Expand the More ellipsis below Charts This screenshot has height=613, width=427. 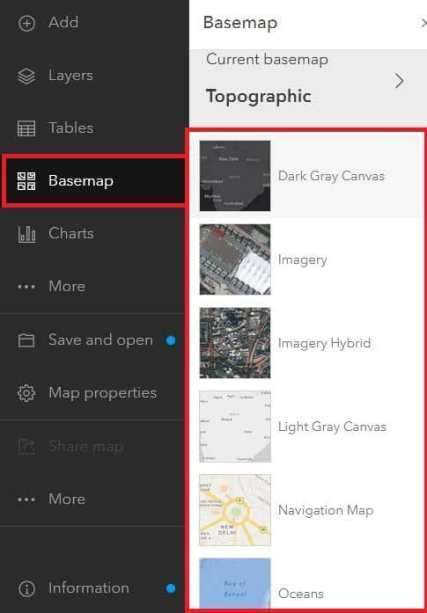(x=27, y=287)
